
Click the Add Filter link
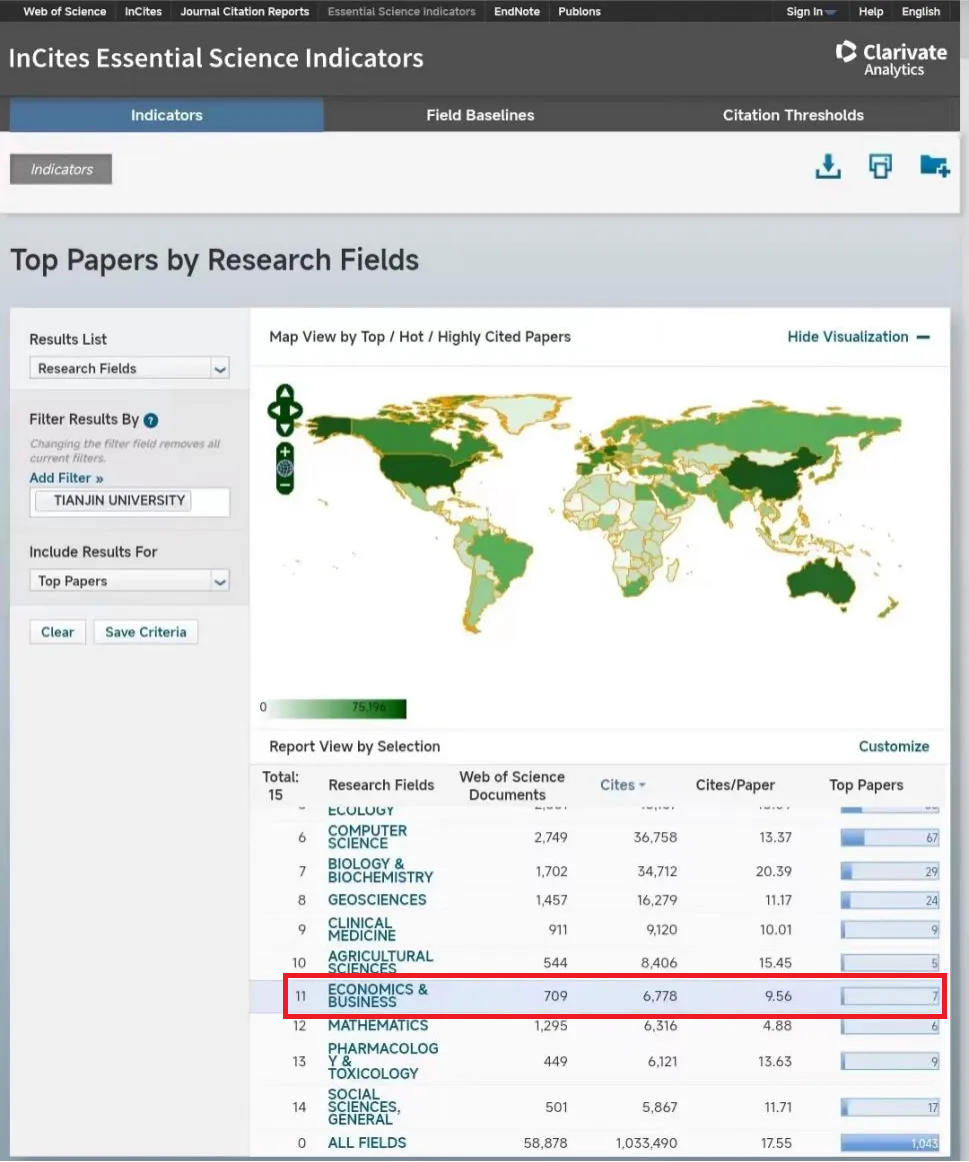[66, 478]
